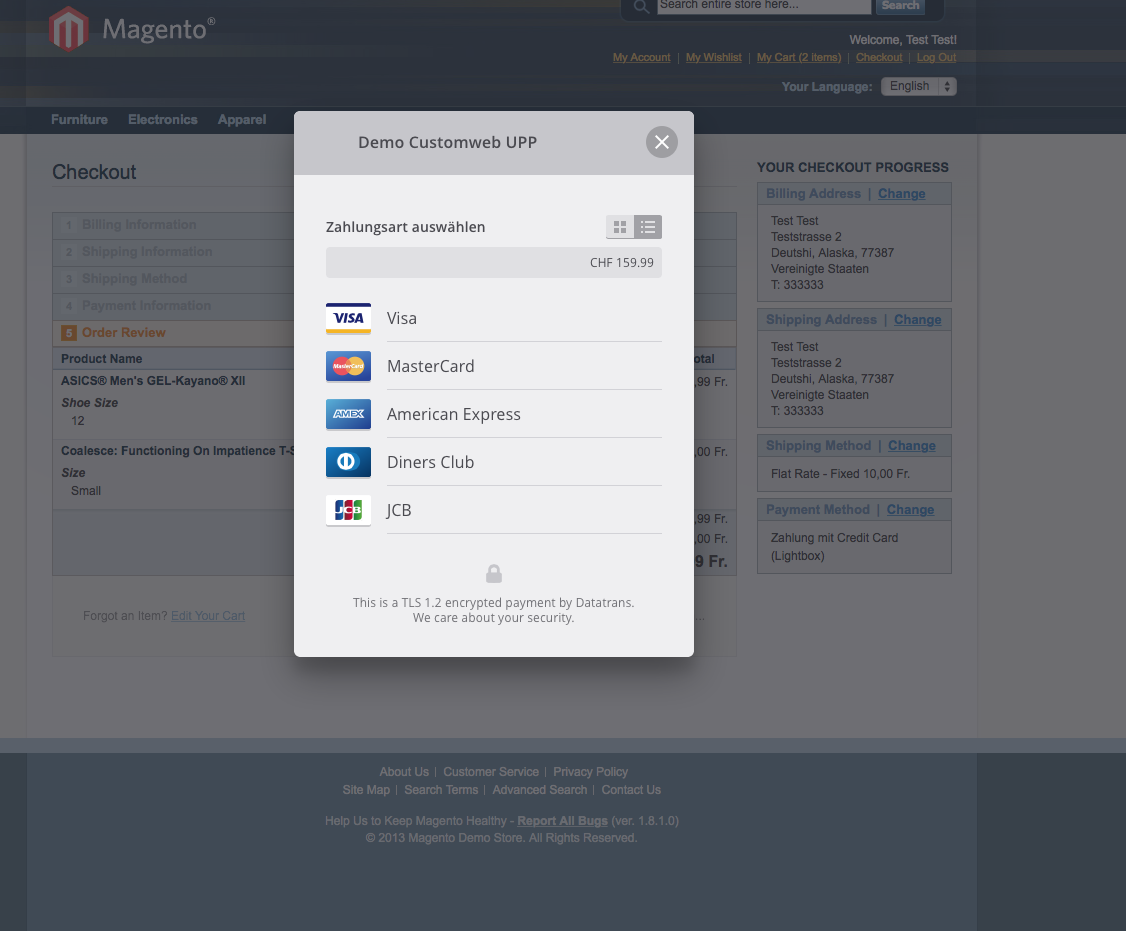Click the Magento logo
1126x931 pixels.
[x=132, y=29]
